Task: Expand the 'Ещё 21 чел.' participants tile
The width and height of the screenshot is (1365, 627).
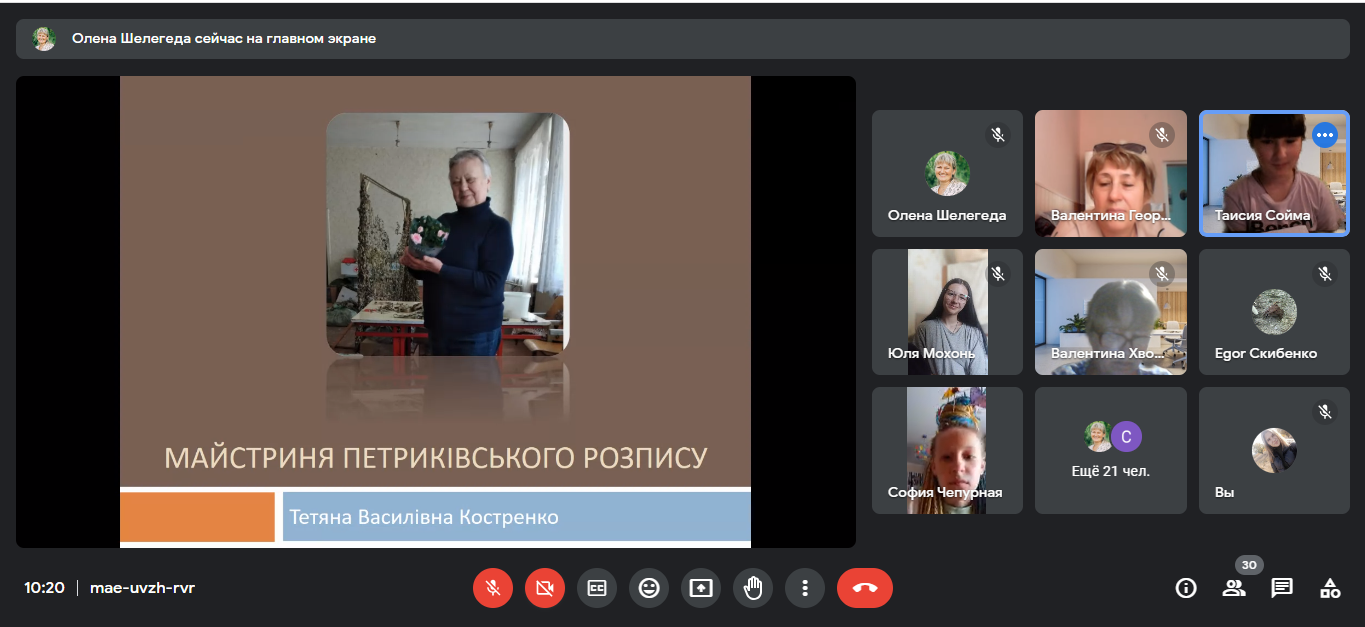Action: click(x=1110, y=451)
